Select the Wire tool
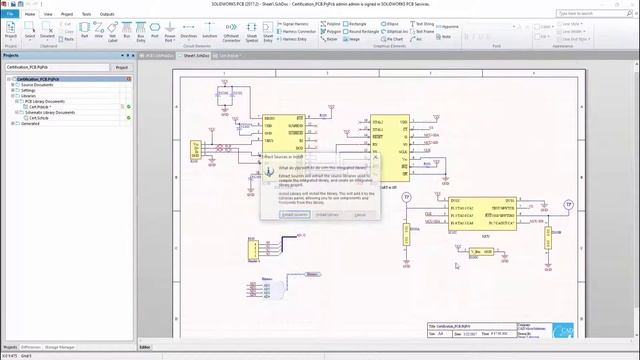The image size is (640, 360). pyautogui.click(x=99, y=31)
